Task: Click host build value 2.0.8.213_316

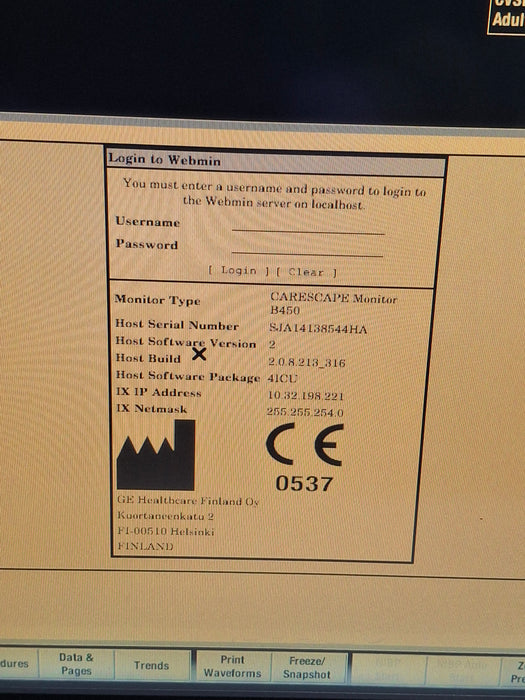Action: (x=307, y=362)
